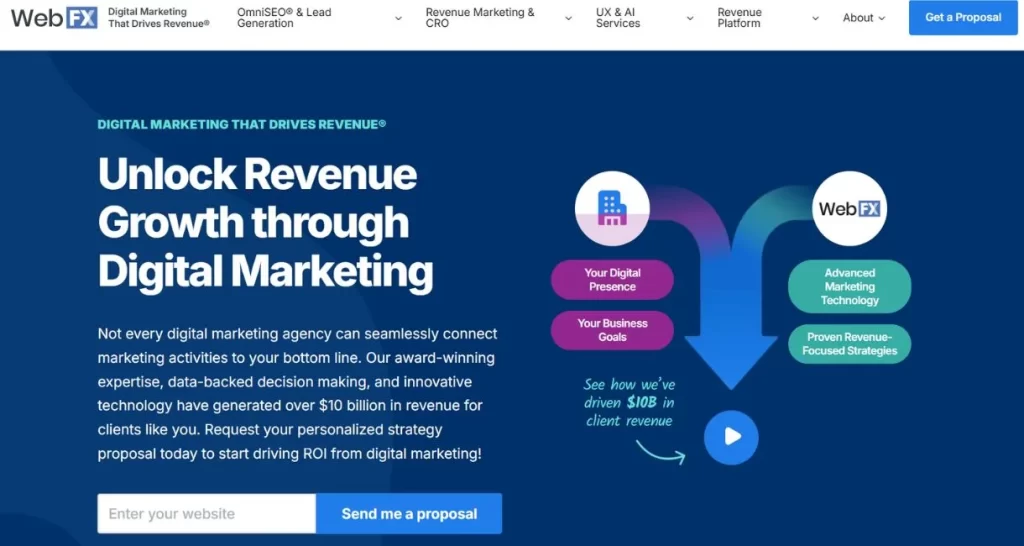Open the About menu
This screenshot has width=1024, height=546.
[x=864, y=18]
